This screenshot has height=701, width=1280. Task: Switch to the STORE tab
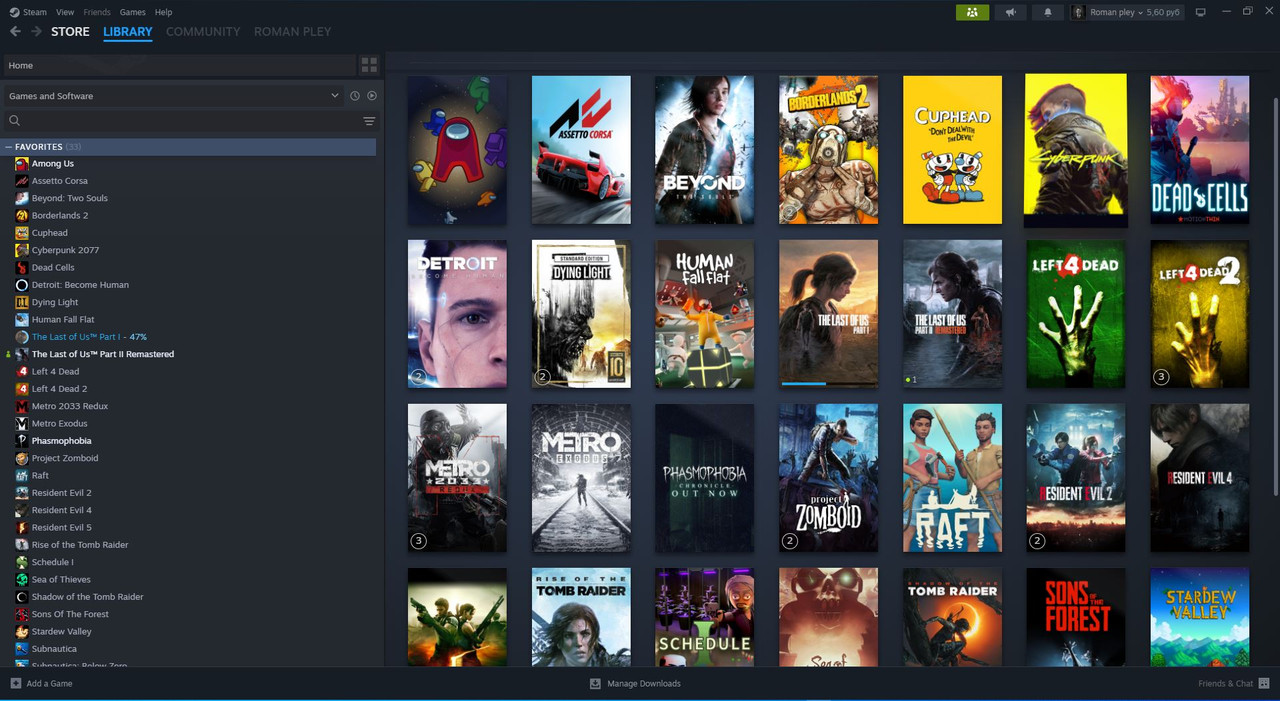tap(70, 32)
